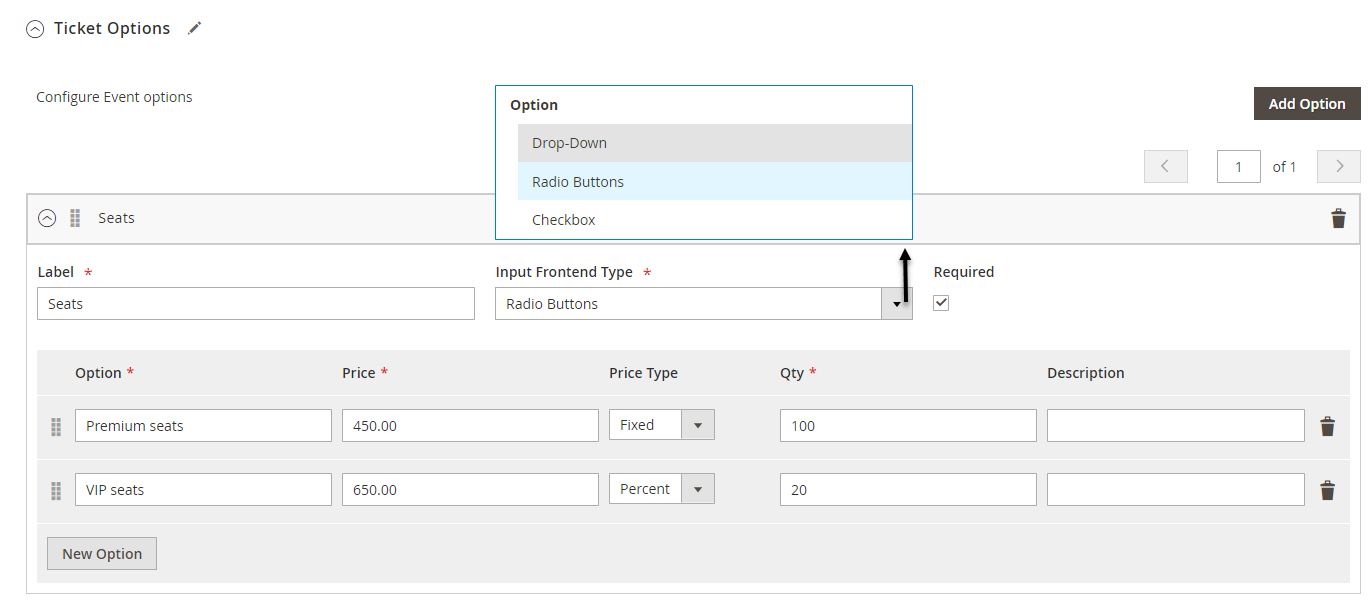Click the drag handle for VIP seats row
The height and width of the screenshot is (602, 1369).
[x=56, y=491]
